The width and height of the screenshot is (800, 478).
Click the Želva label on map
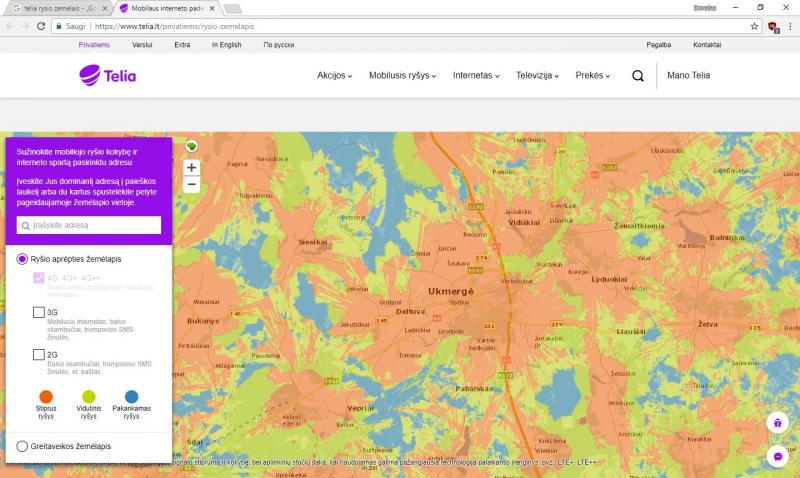[708, 324]
